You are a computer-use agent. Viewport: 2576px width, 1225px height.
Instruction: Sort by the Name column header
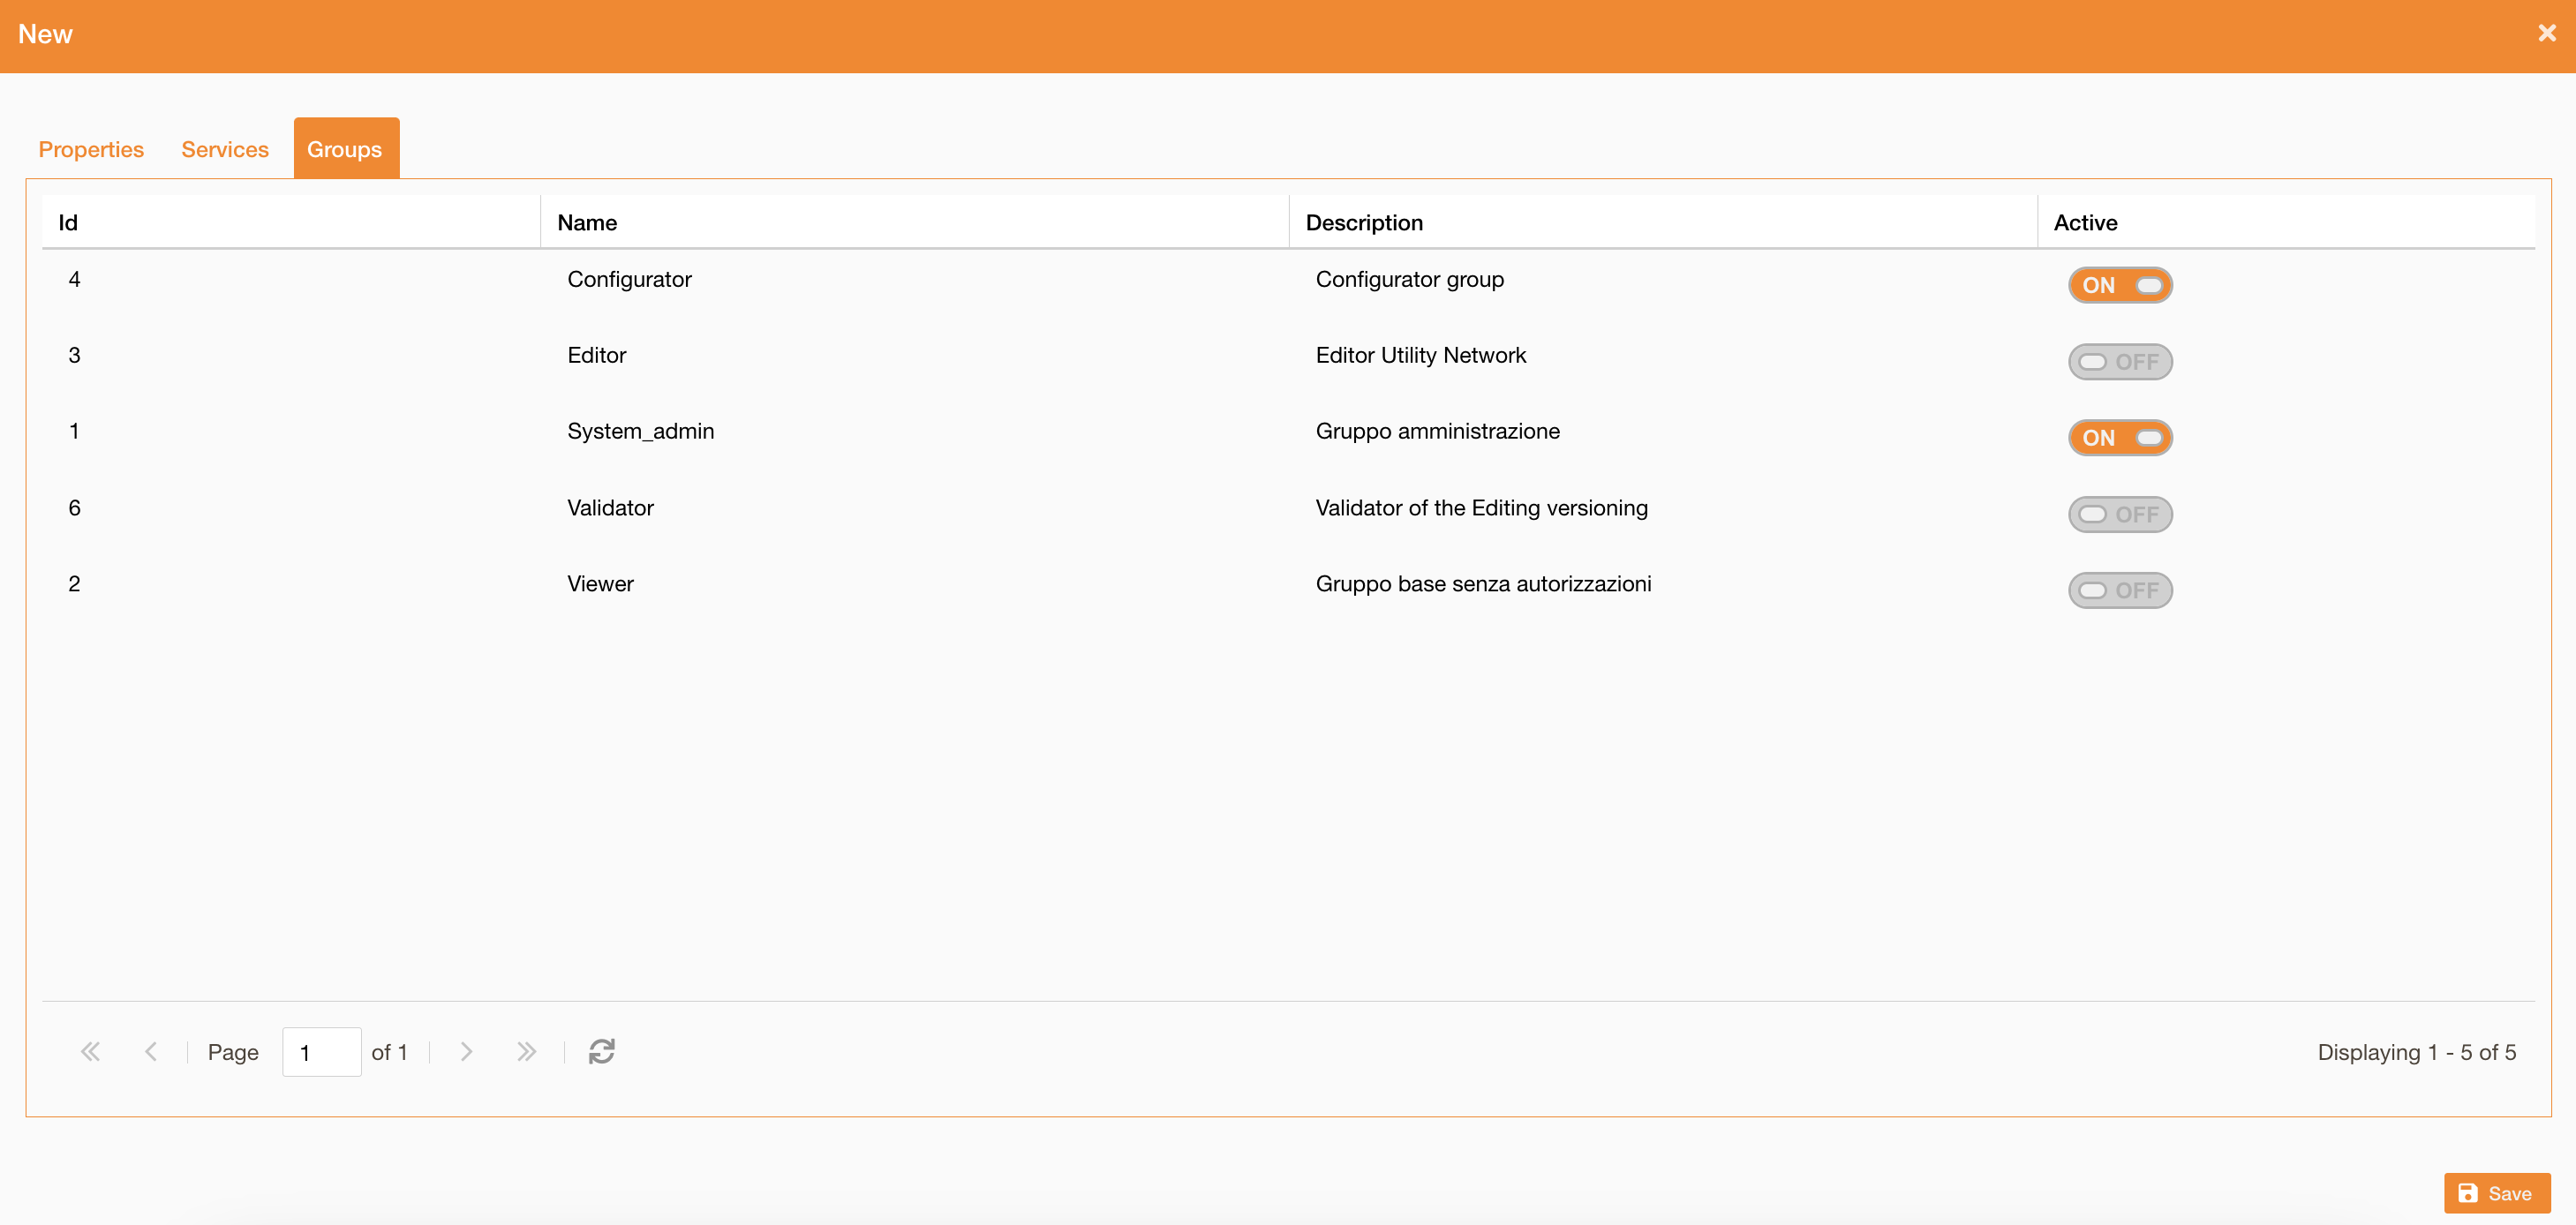[x=914, y=222]
